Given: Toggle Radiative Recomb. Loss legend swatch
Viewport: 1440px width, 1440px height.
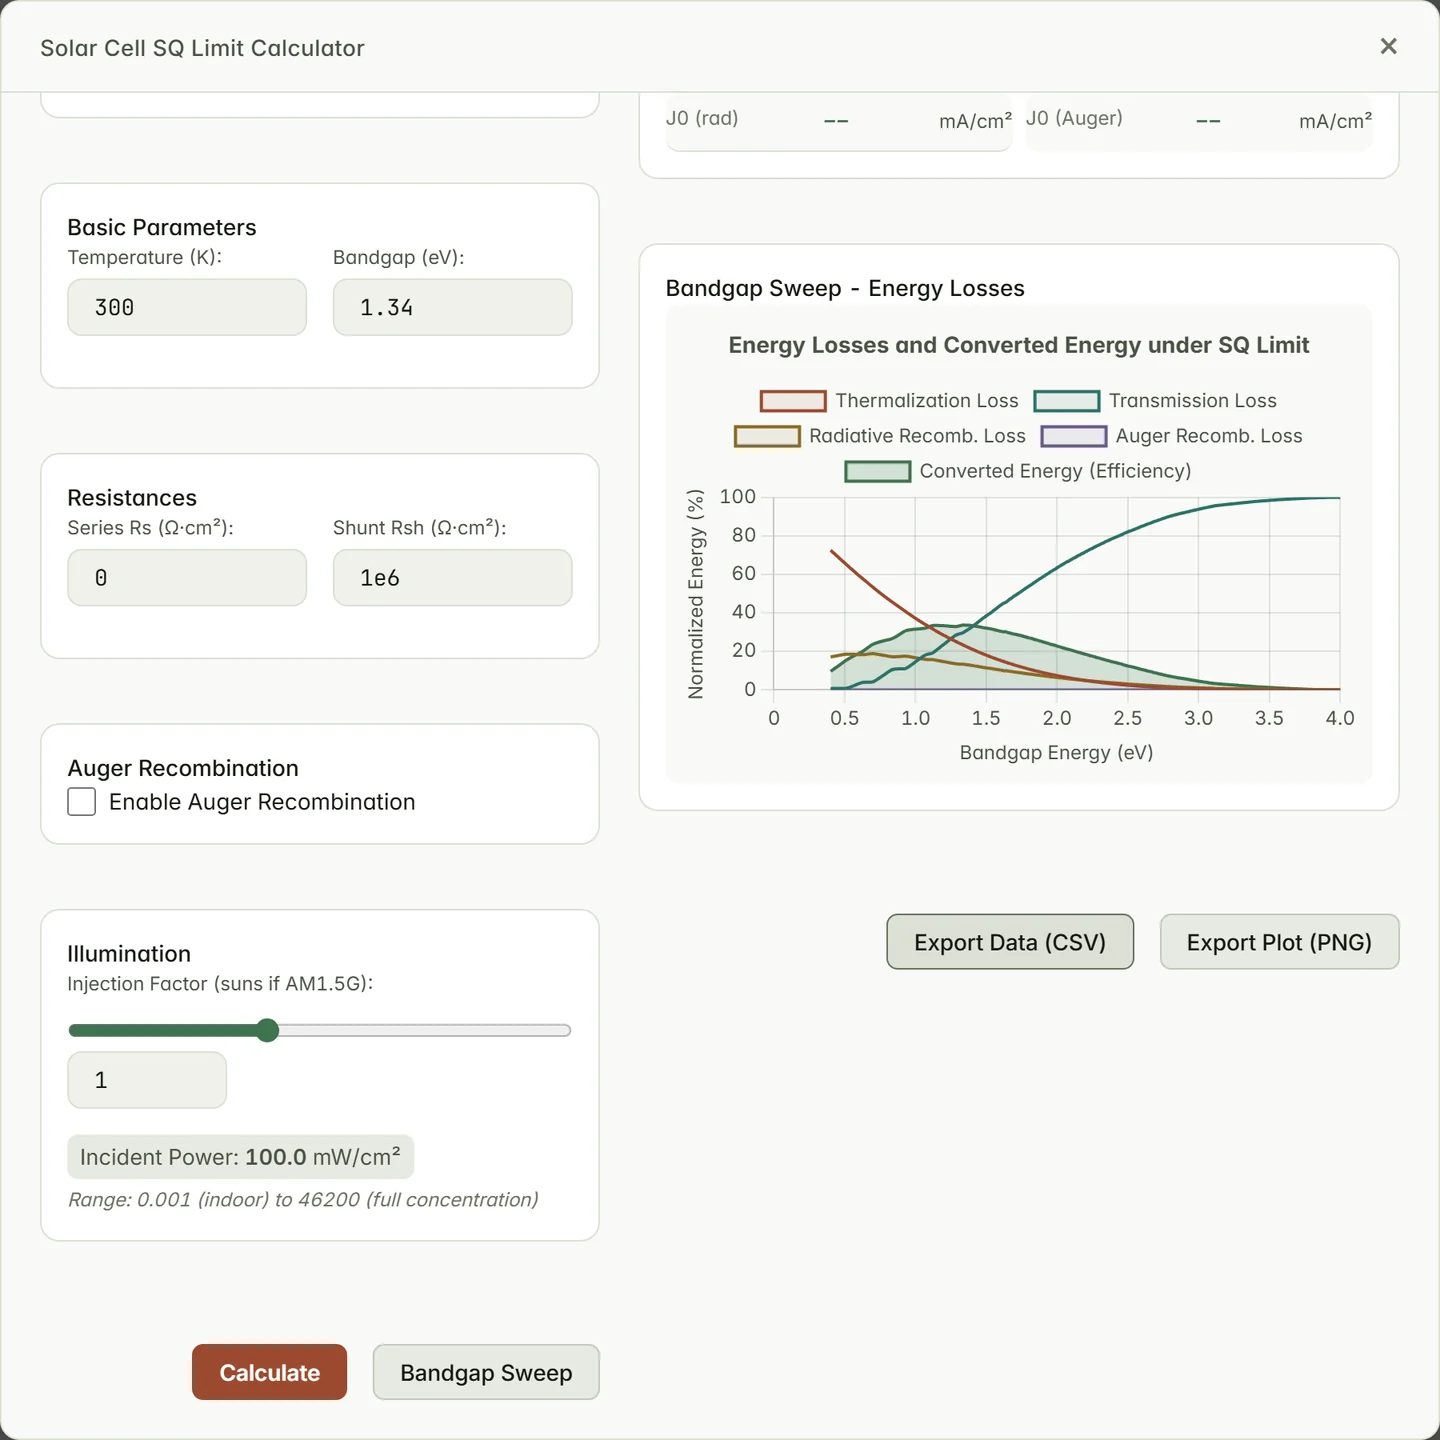Looking at the screenshot, I should (x=767, y=436).
